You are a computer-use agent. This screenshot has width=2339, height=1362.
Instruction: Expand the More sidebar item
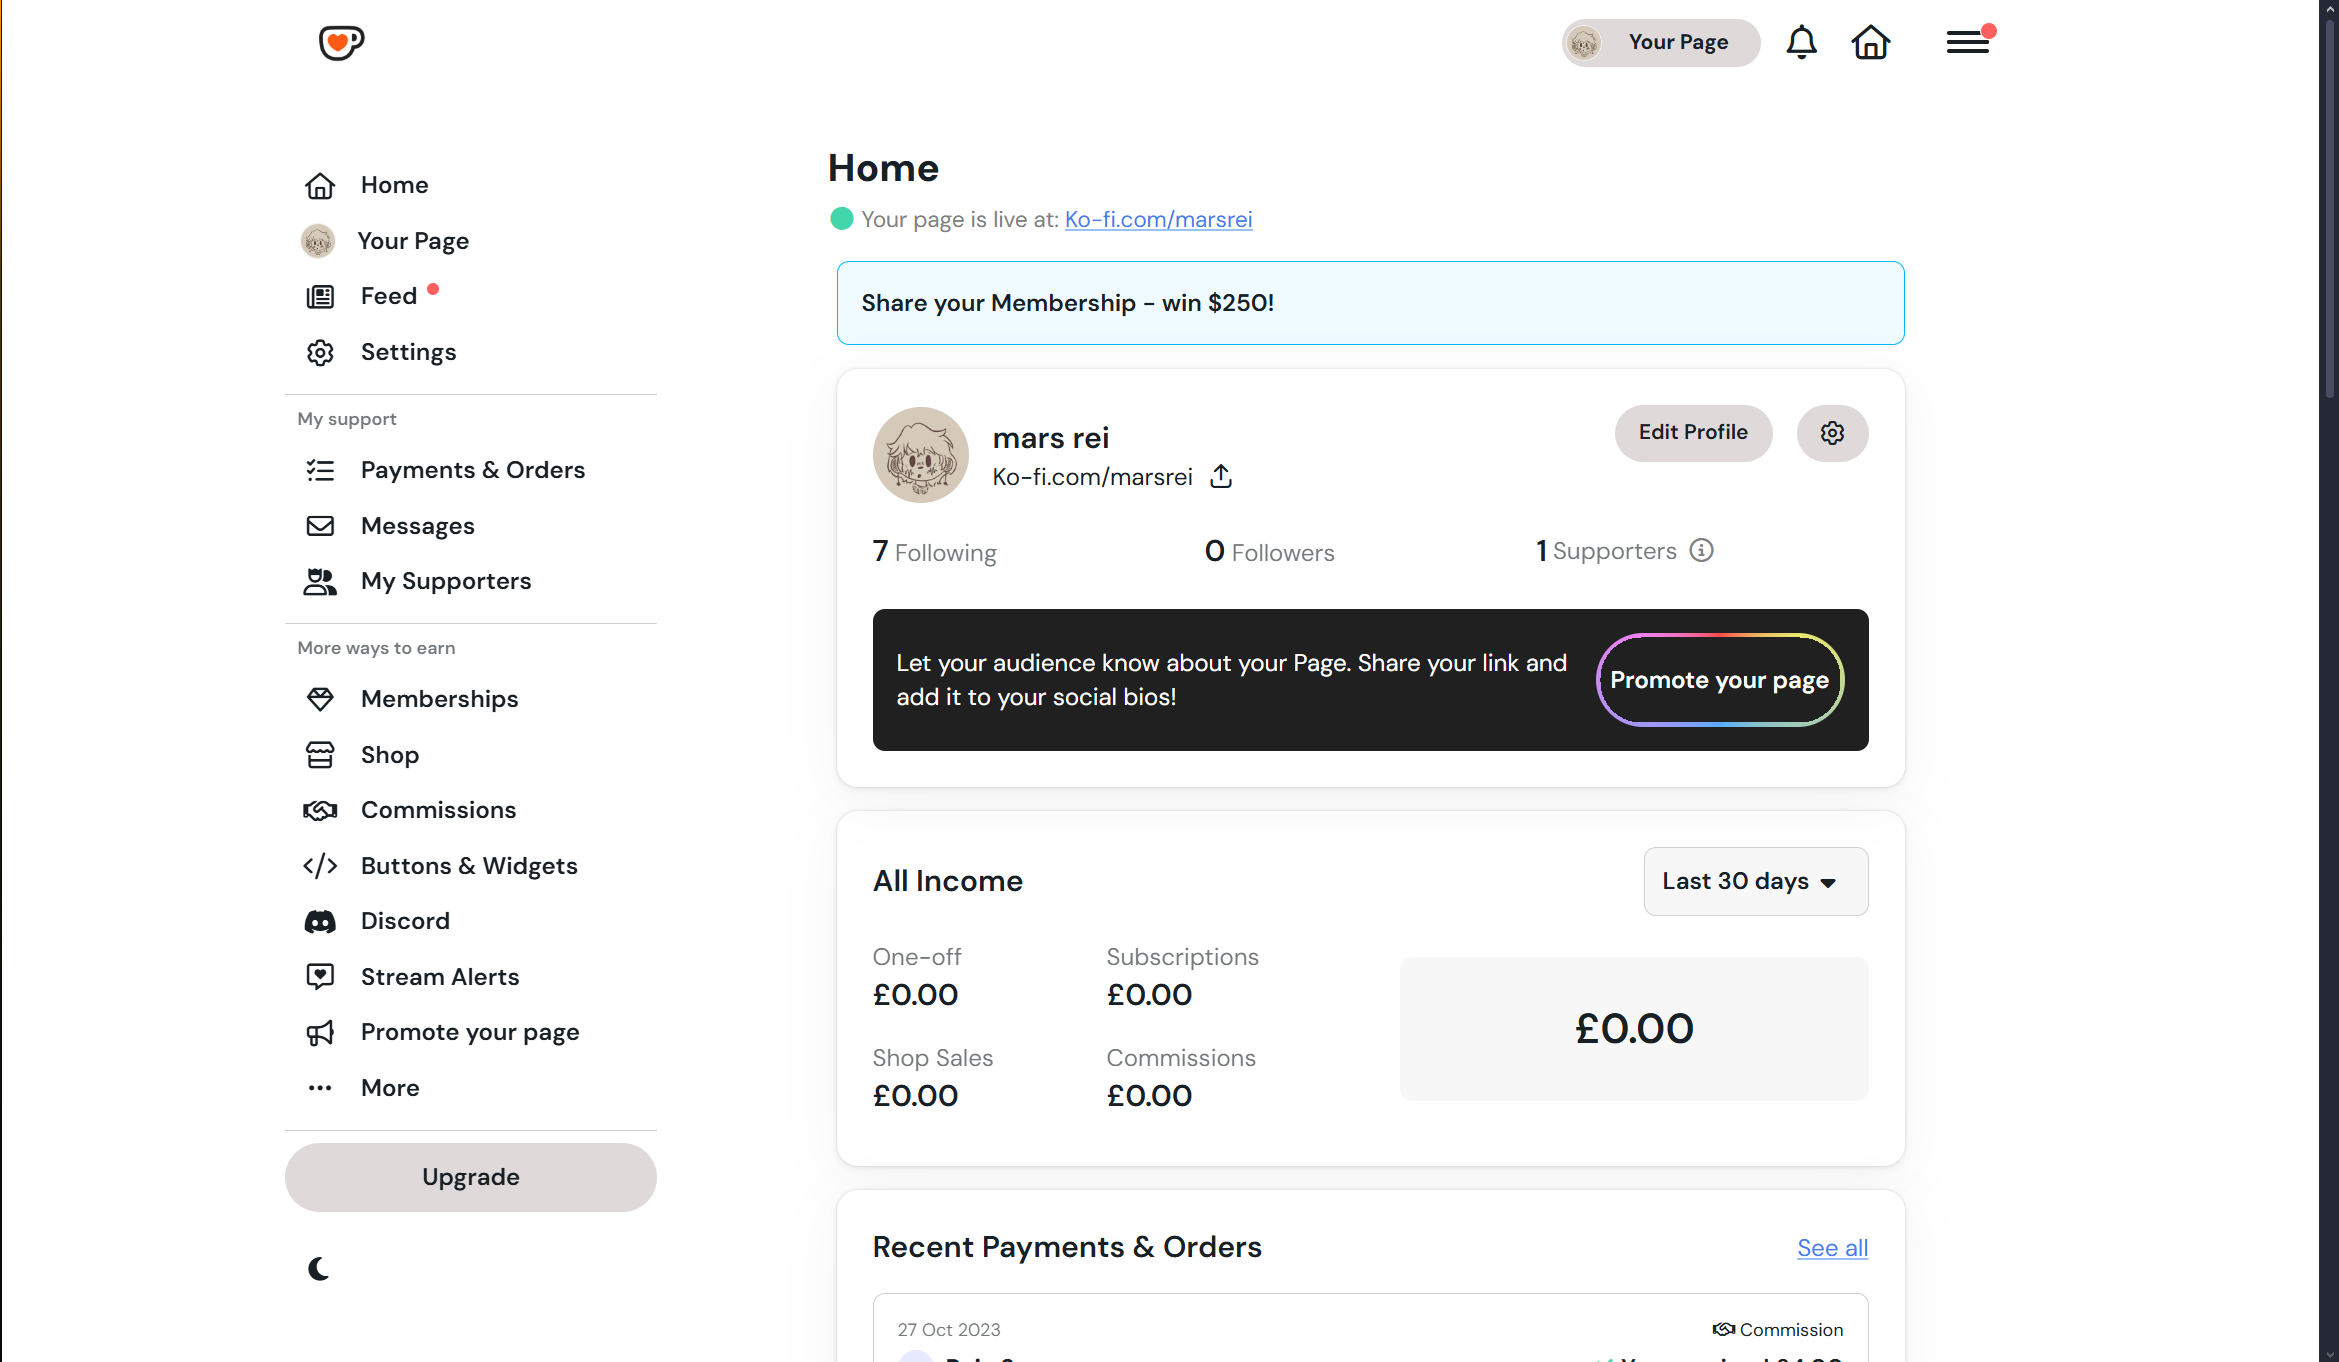click(390, 1088)
